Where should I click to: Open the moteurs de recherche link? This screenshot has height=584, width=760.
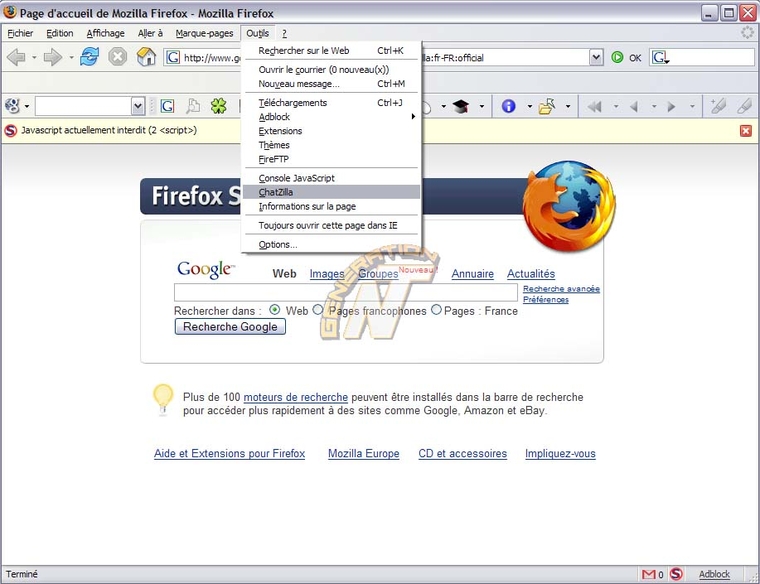coord(296,397)
